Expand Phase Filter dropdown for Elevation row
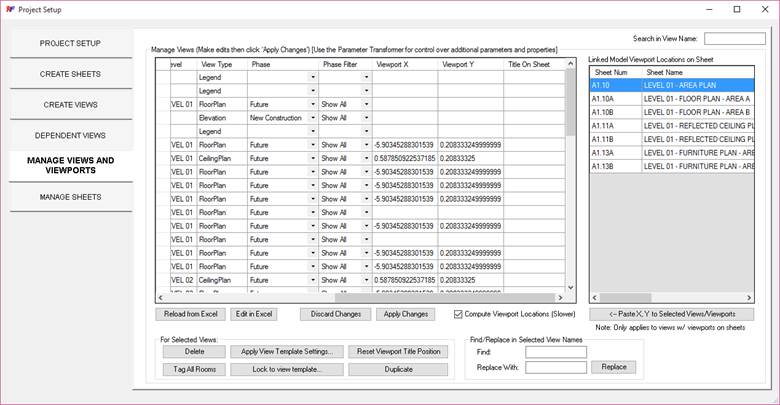 click(x=367, y=117)
